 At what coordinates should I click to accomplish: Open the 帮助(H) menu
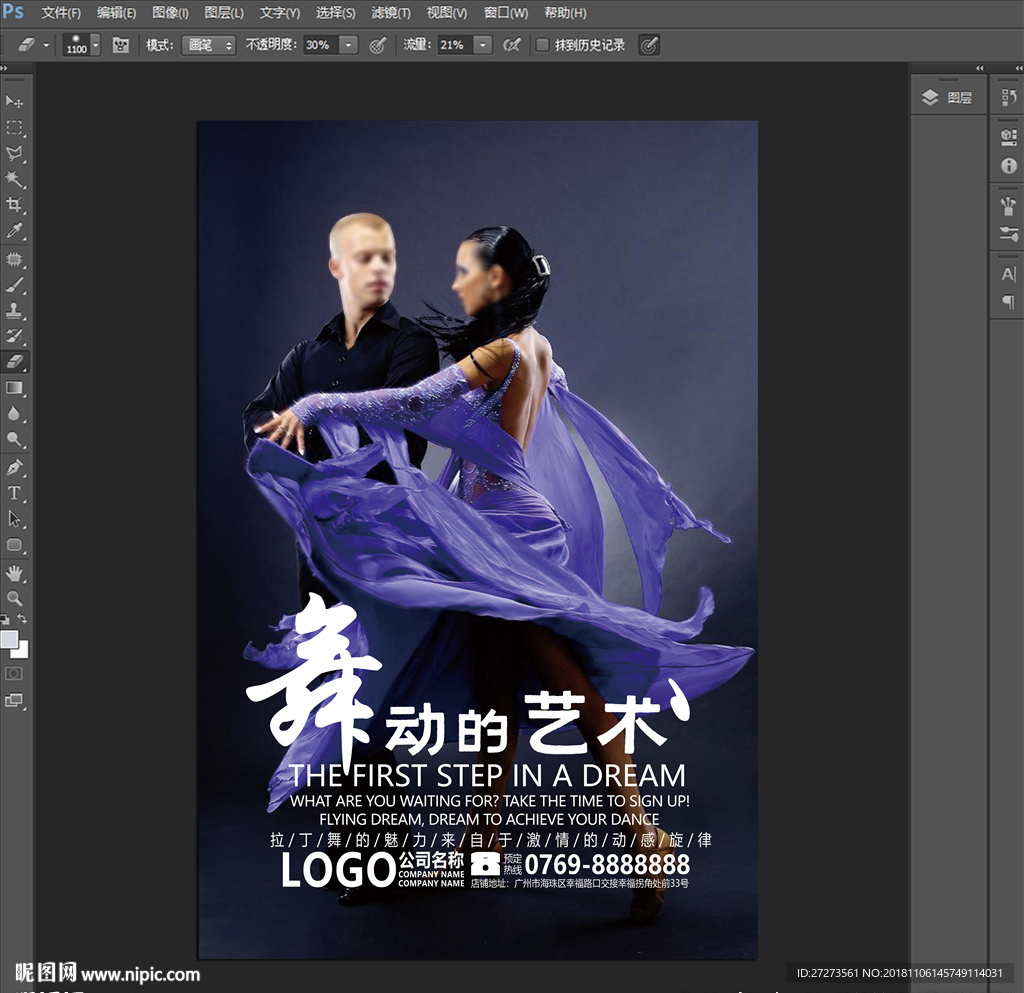point(566,13)
